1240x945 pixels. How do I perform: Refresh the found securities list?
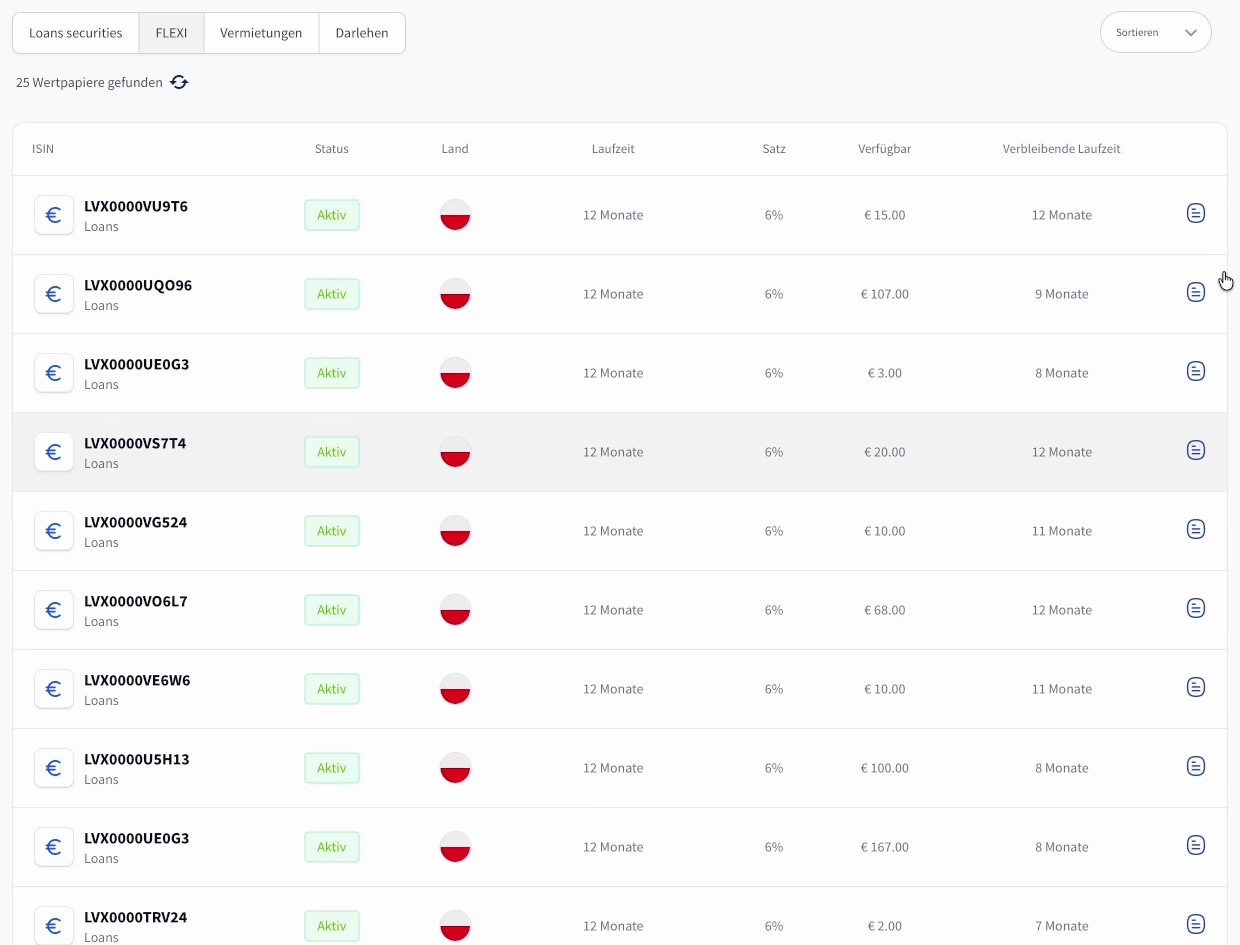pos(179,83)
